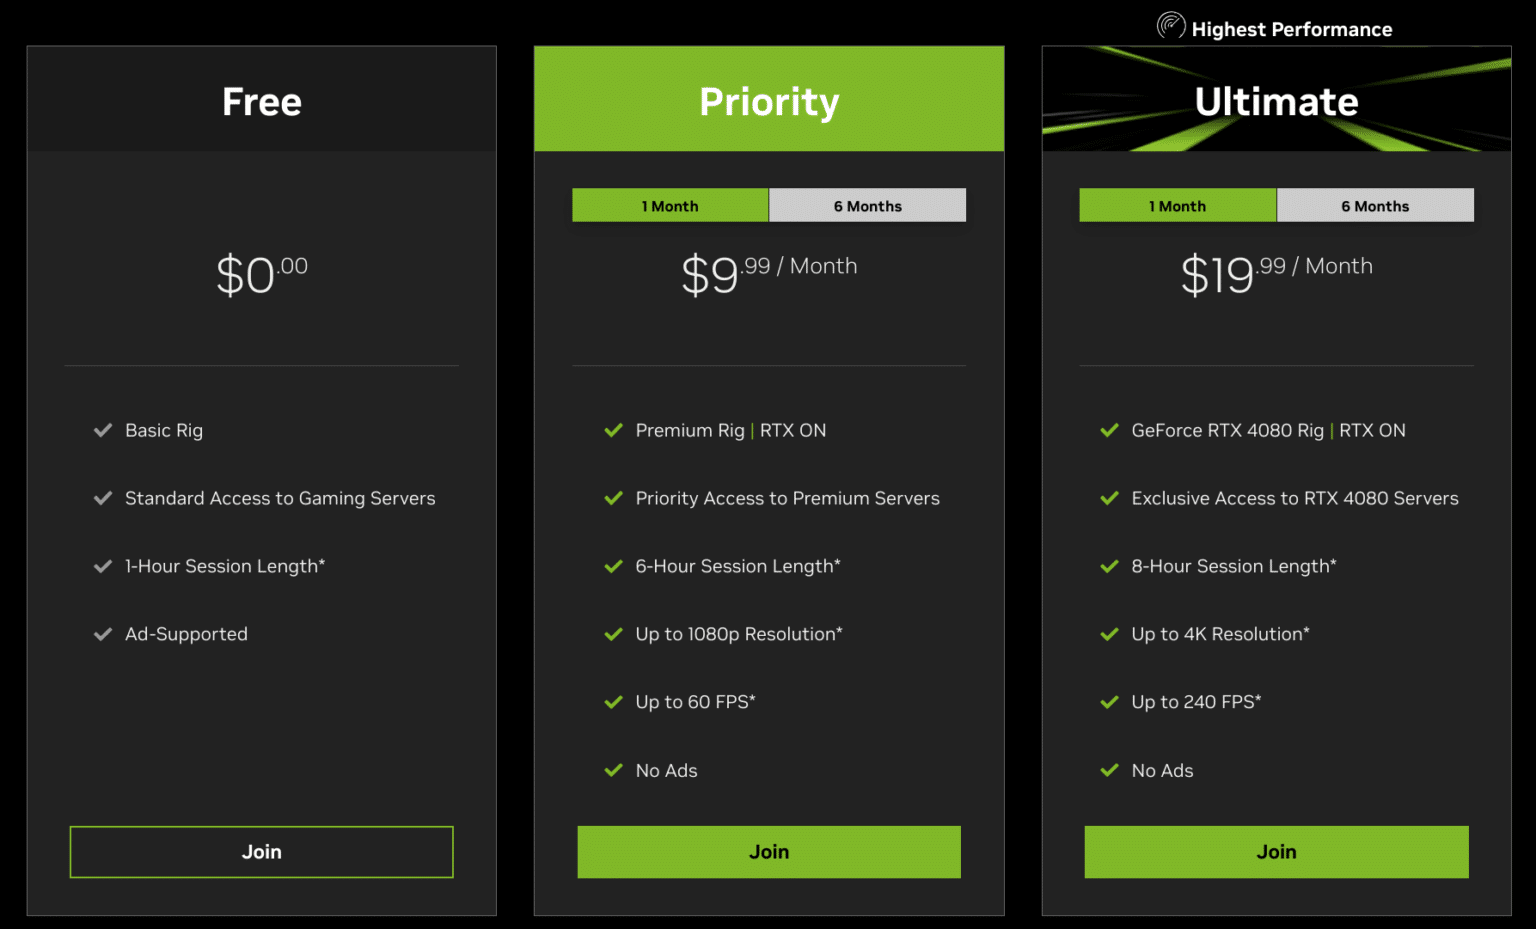1536x929 pixels.
Task: Join the Ultimate plan
Action: (1276, 851)
